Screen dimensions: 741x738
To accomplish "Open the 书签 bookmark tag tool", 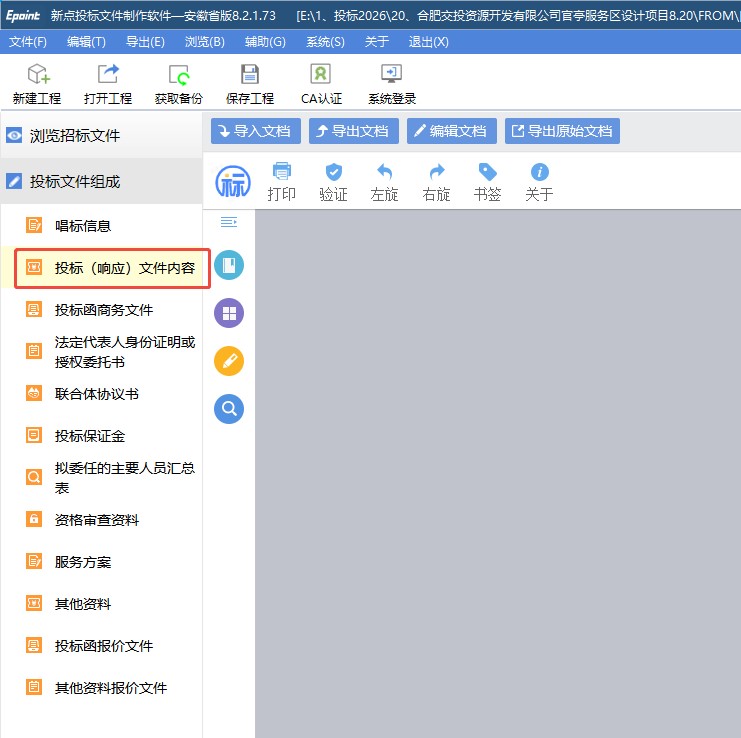I will [487, 182].
